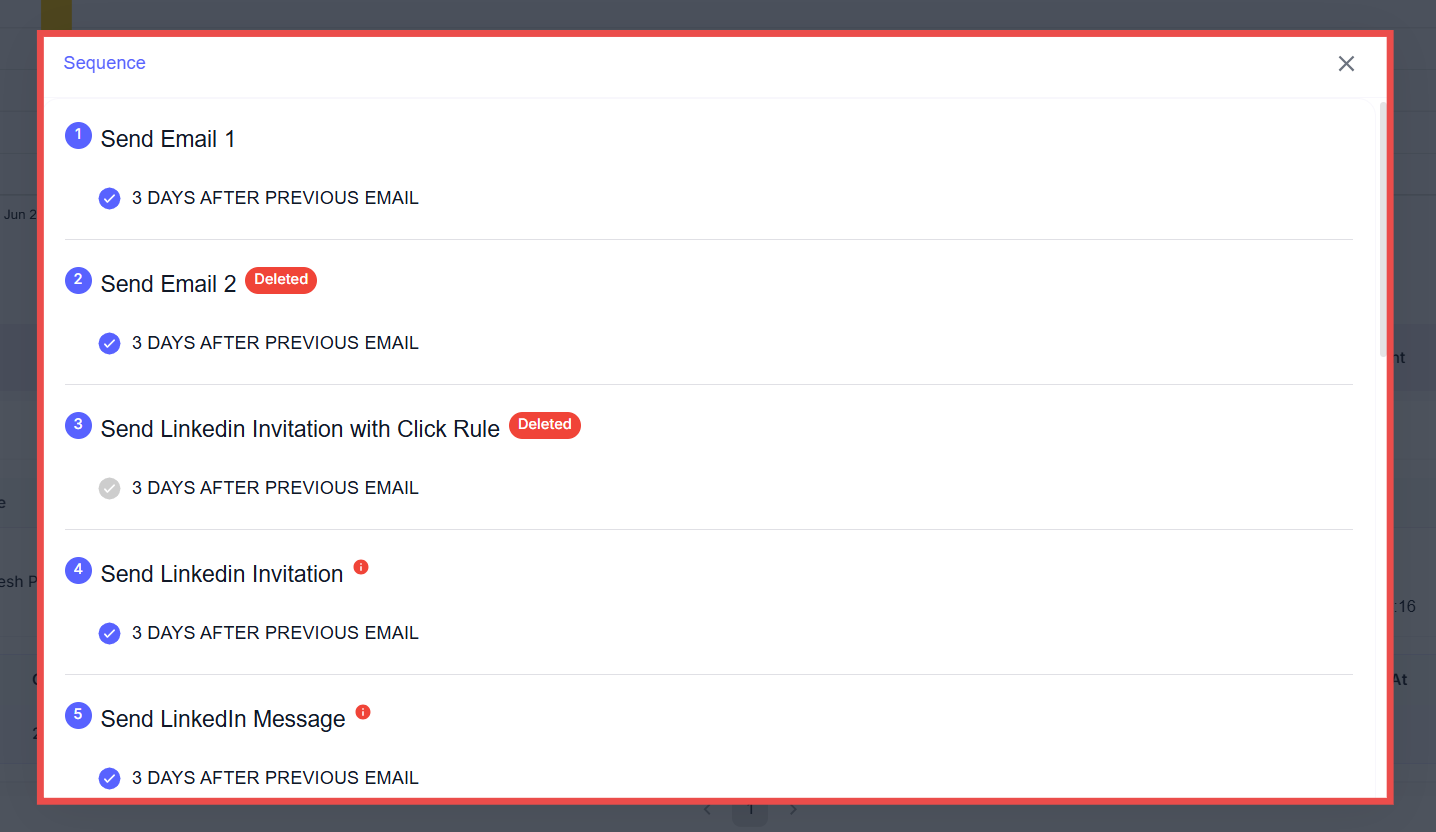Select the Send LinkedIn Message step title

223,719
